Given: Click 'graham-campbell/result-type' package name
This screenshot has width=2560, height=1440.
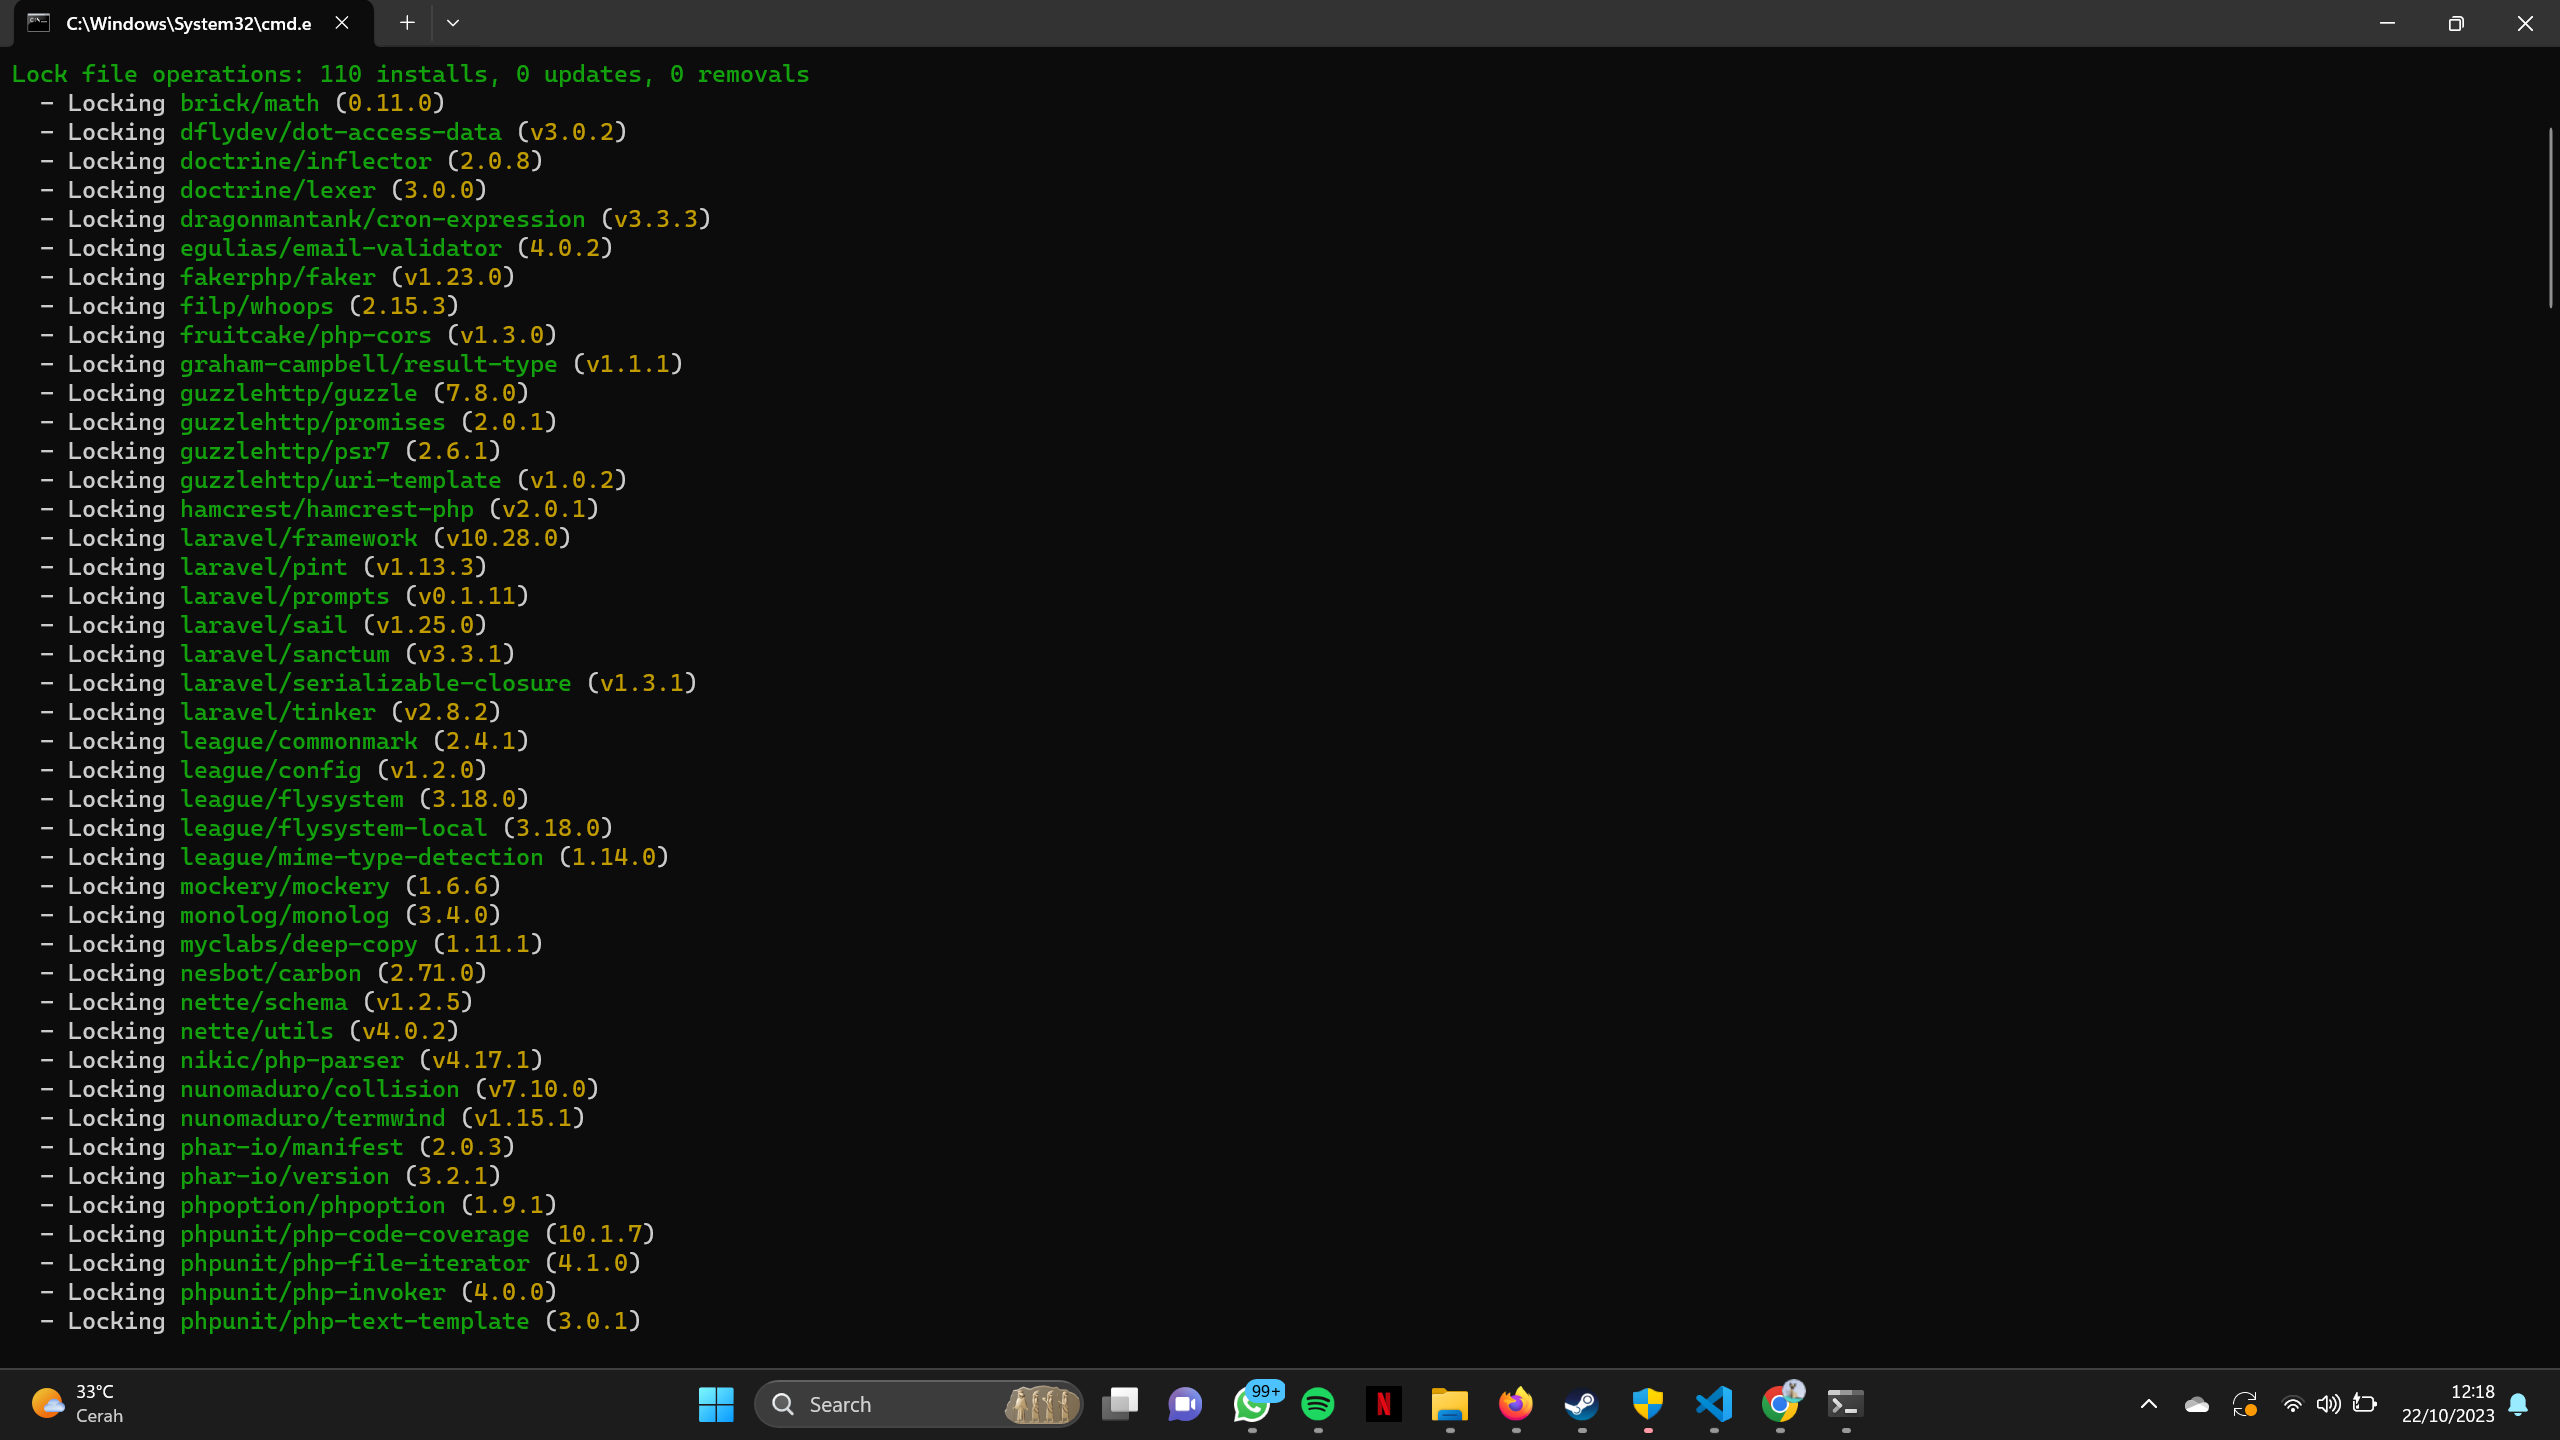Looking at the screenshot, I should [x=369, y=364].
